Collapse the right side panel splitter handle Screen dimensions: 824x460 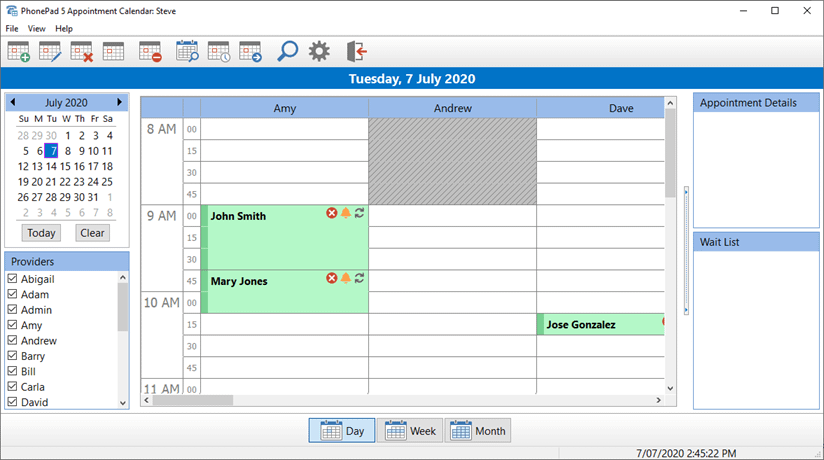(686, 251)
